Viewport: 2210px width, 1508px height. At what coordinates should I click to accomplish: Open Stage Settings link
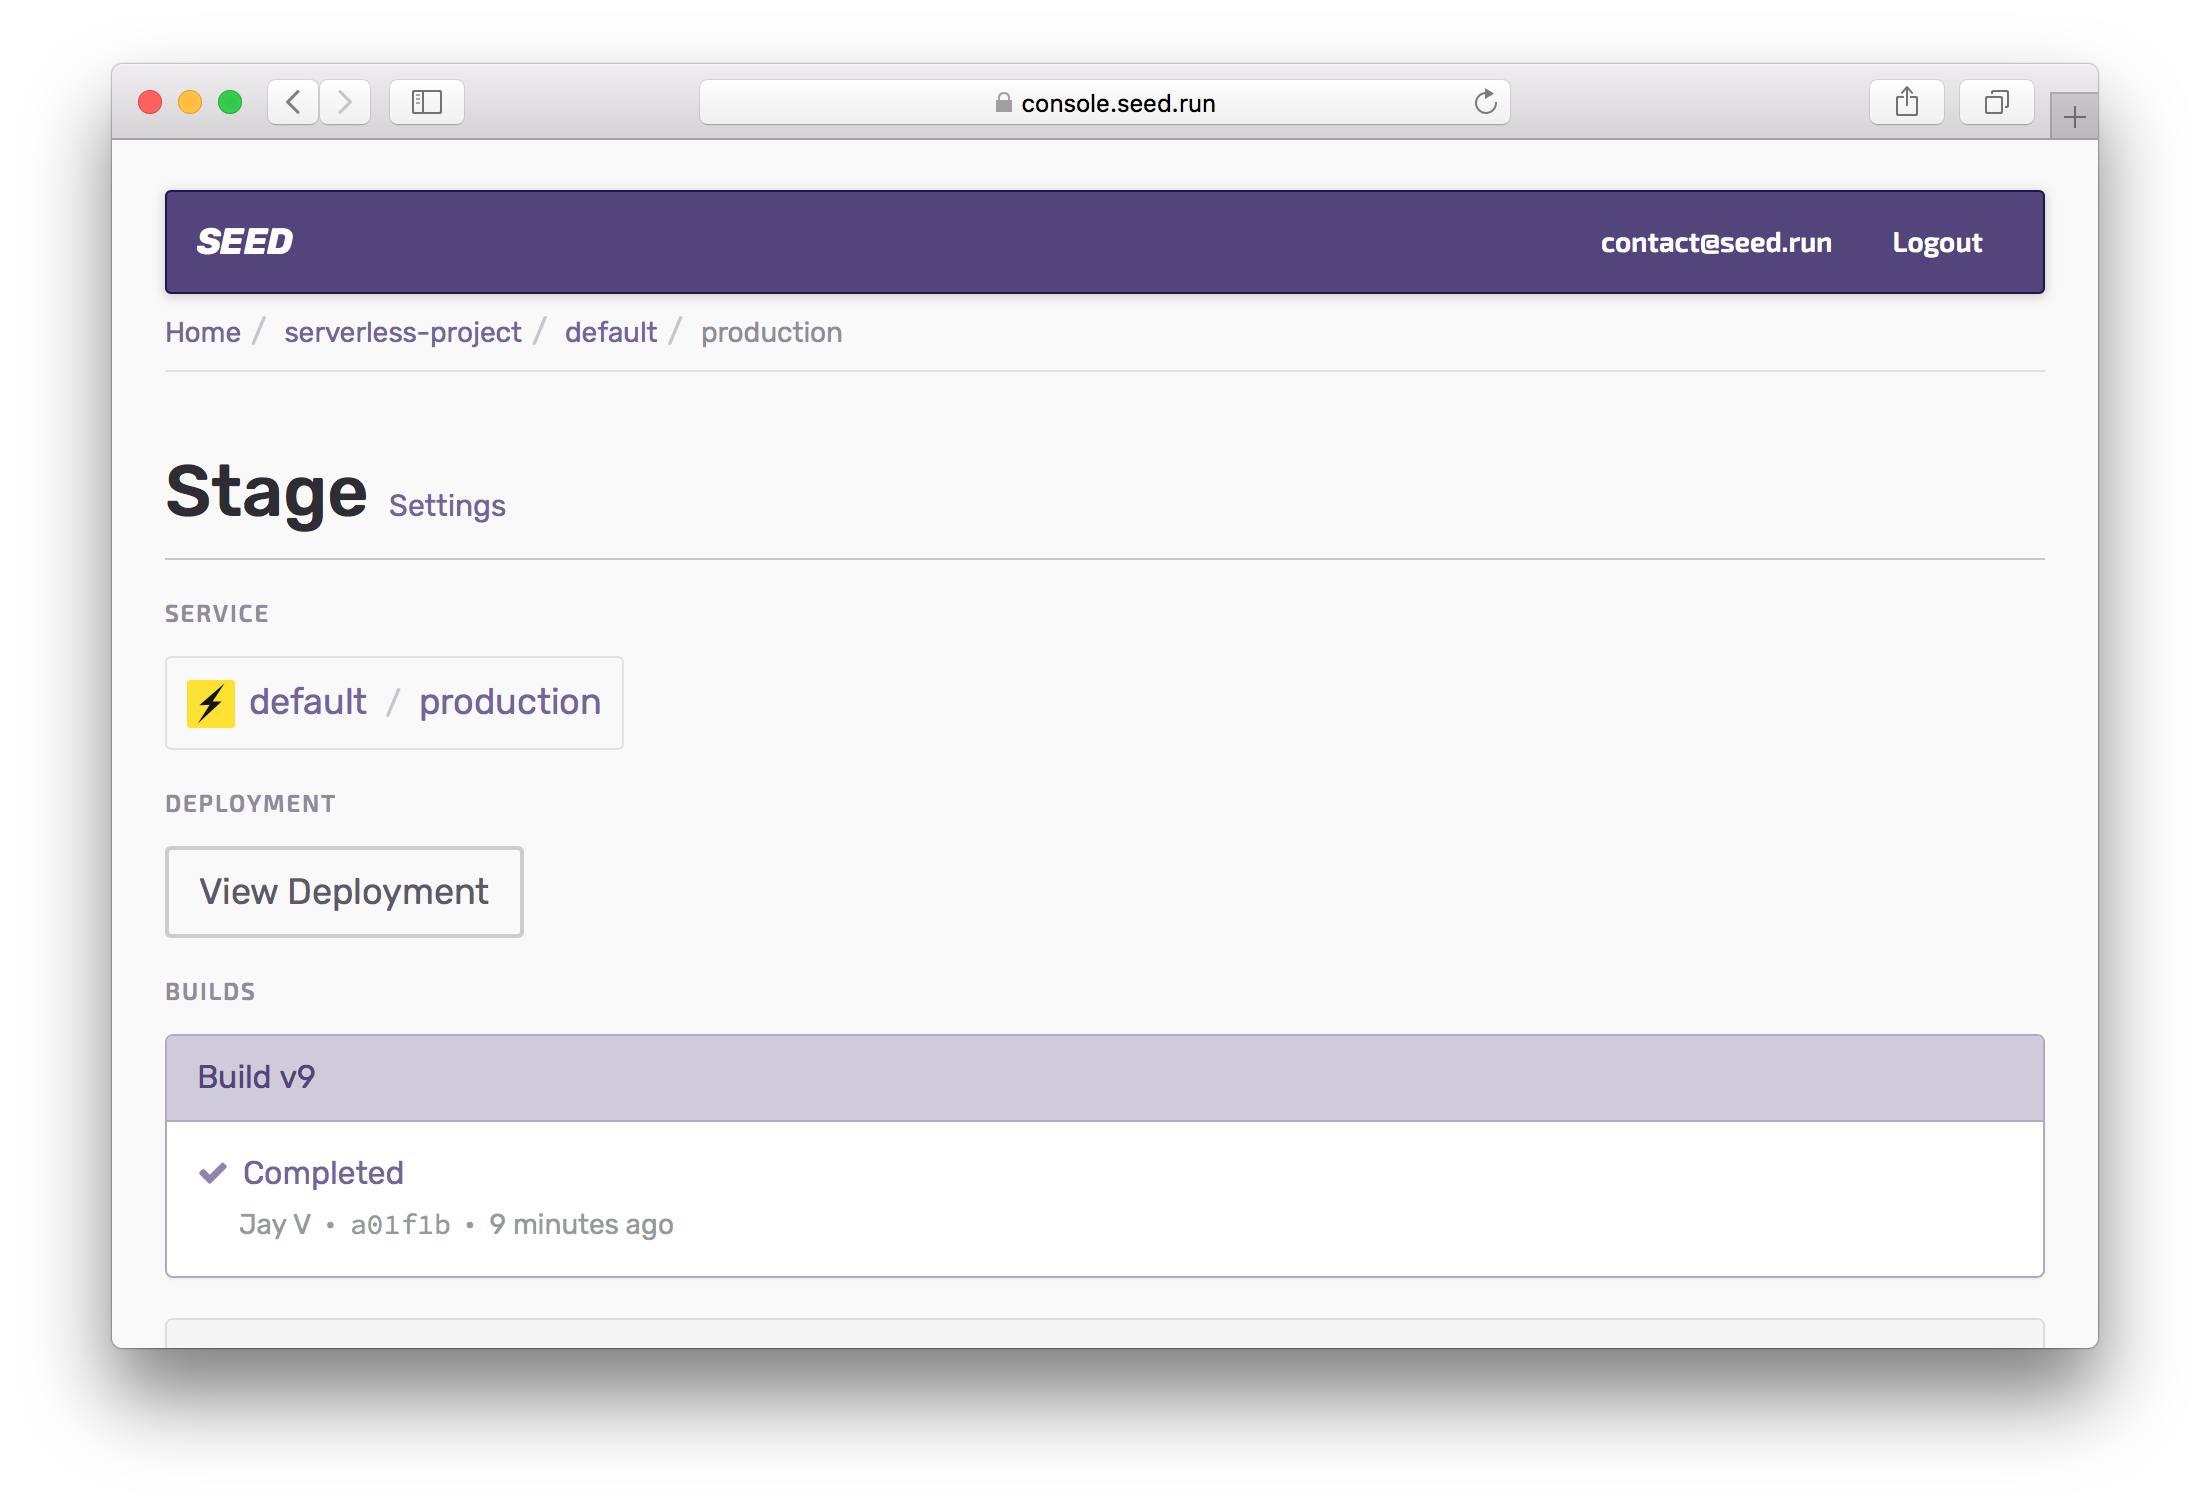click(x=447, y=506)
